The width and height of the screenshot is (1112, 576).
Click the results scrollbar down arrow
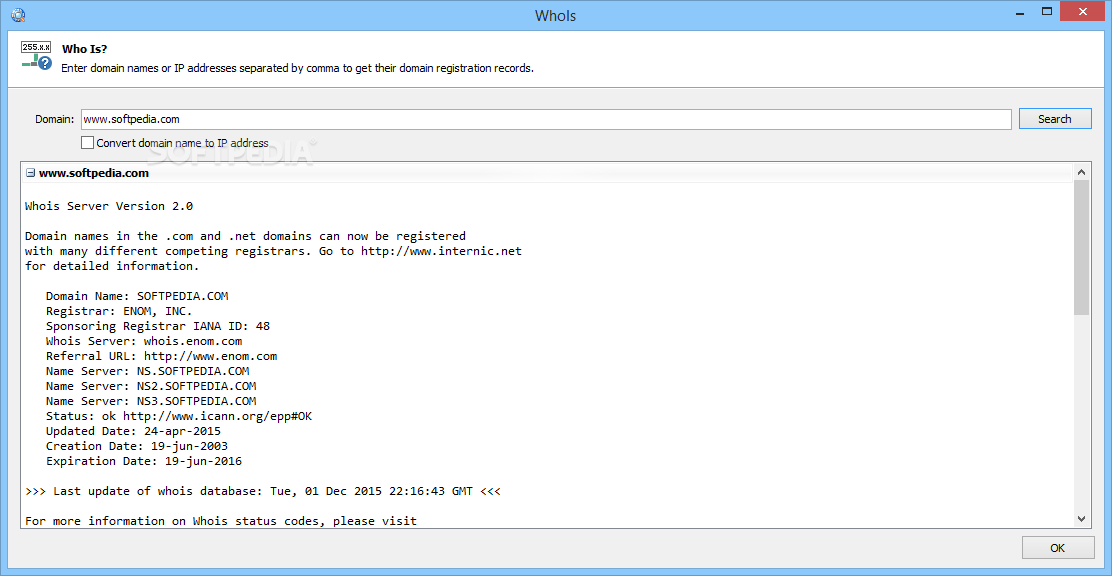coord(1082,519)
